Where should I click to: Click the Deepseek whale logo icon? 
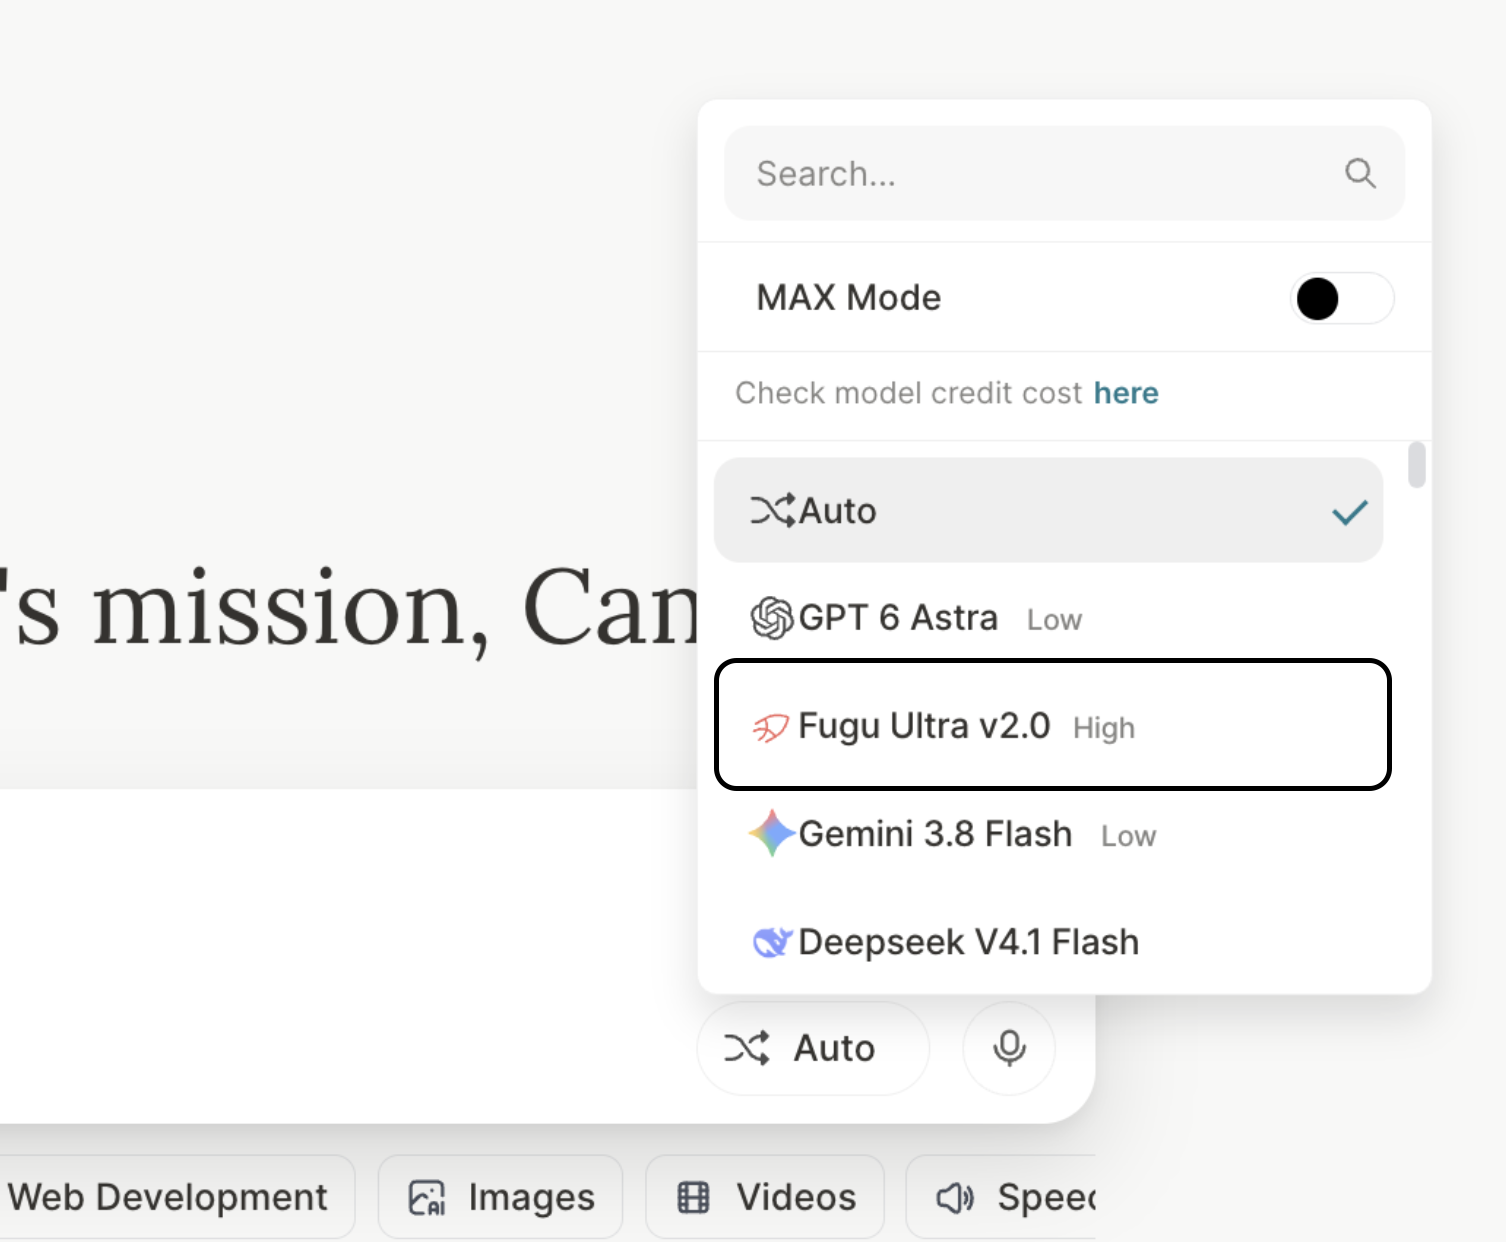[x=772, y=942]
